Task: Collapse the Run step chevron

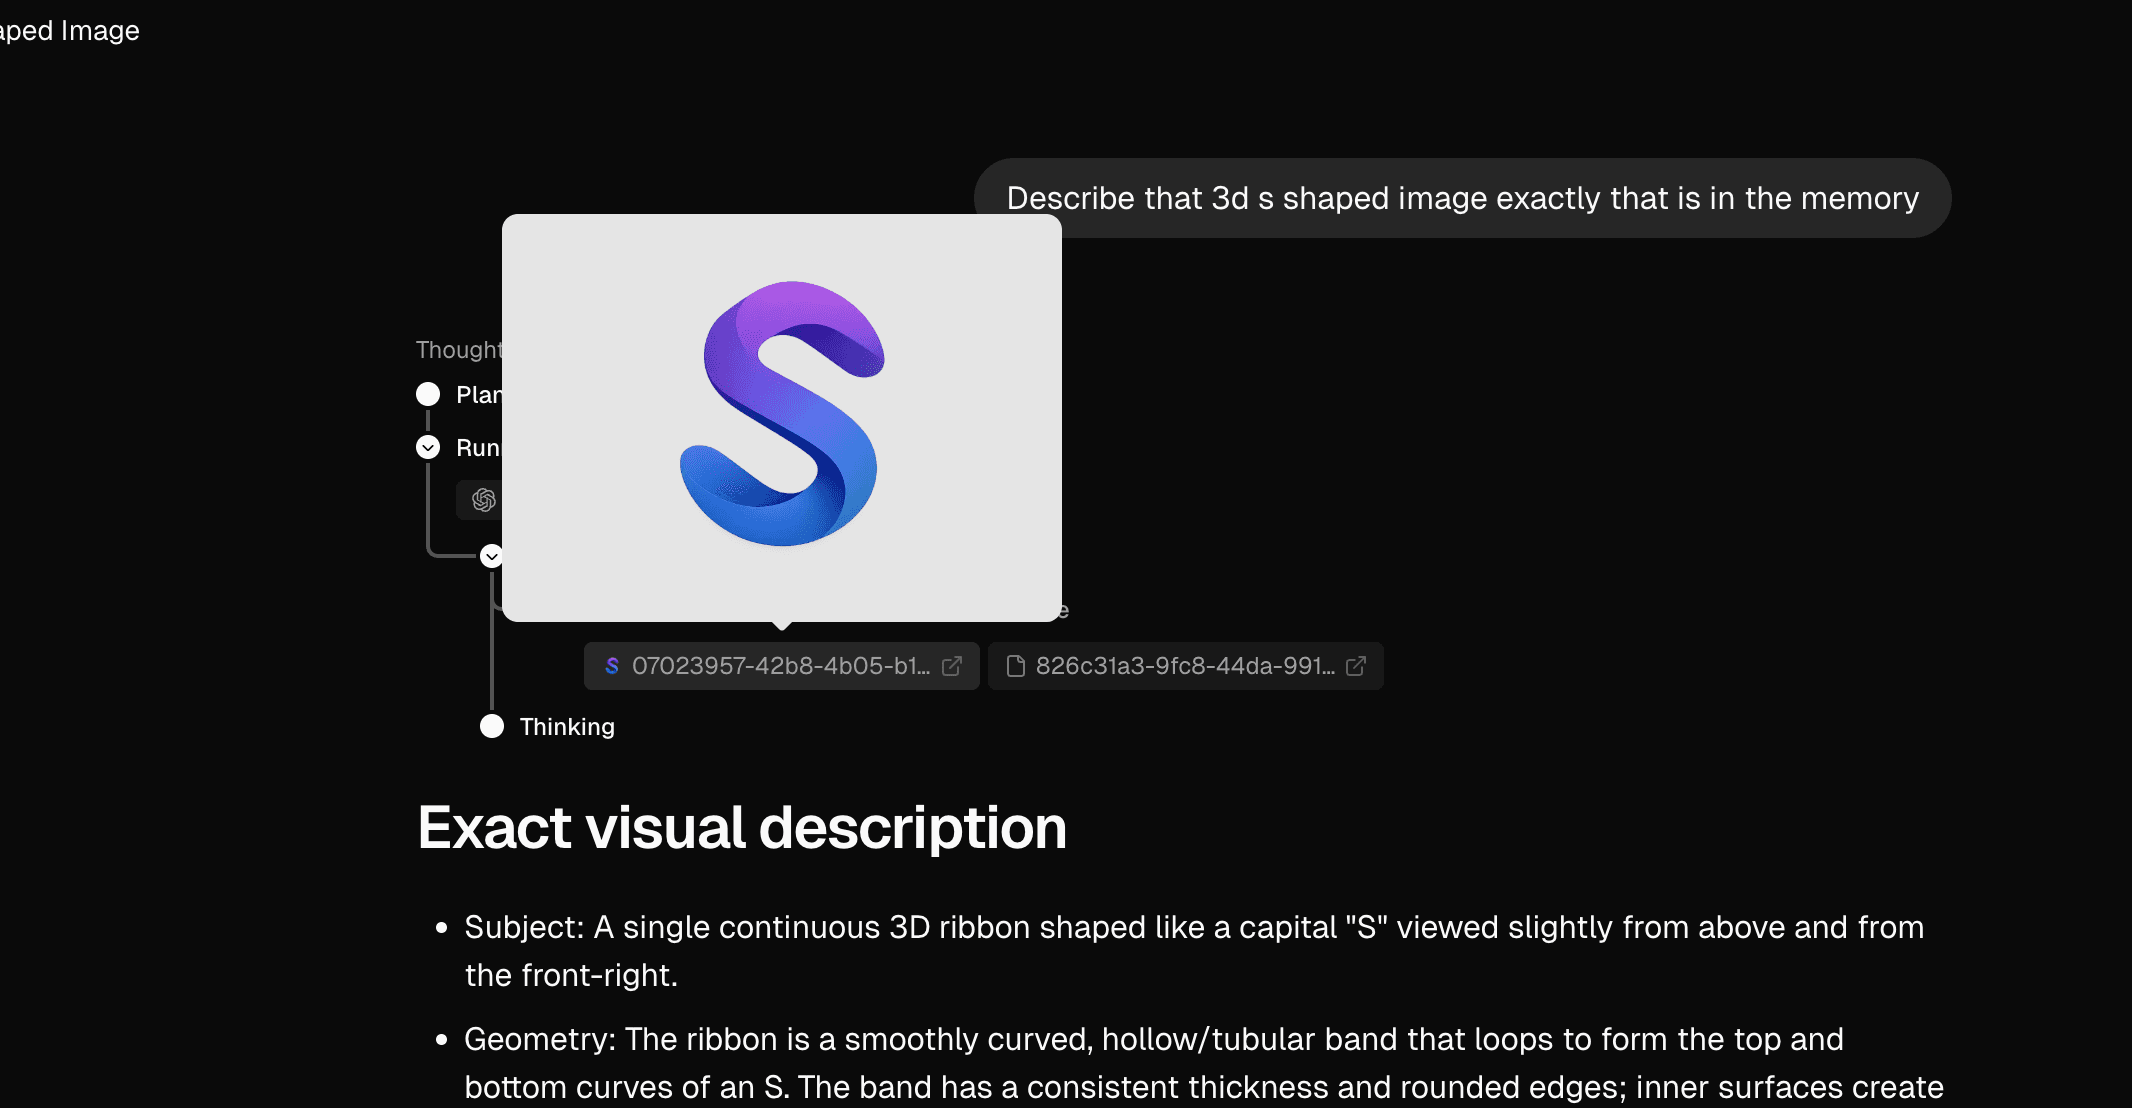Action: [428, 447]
